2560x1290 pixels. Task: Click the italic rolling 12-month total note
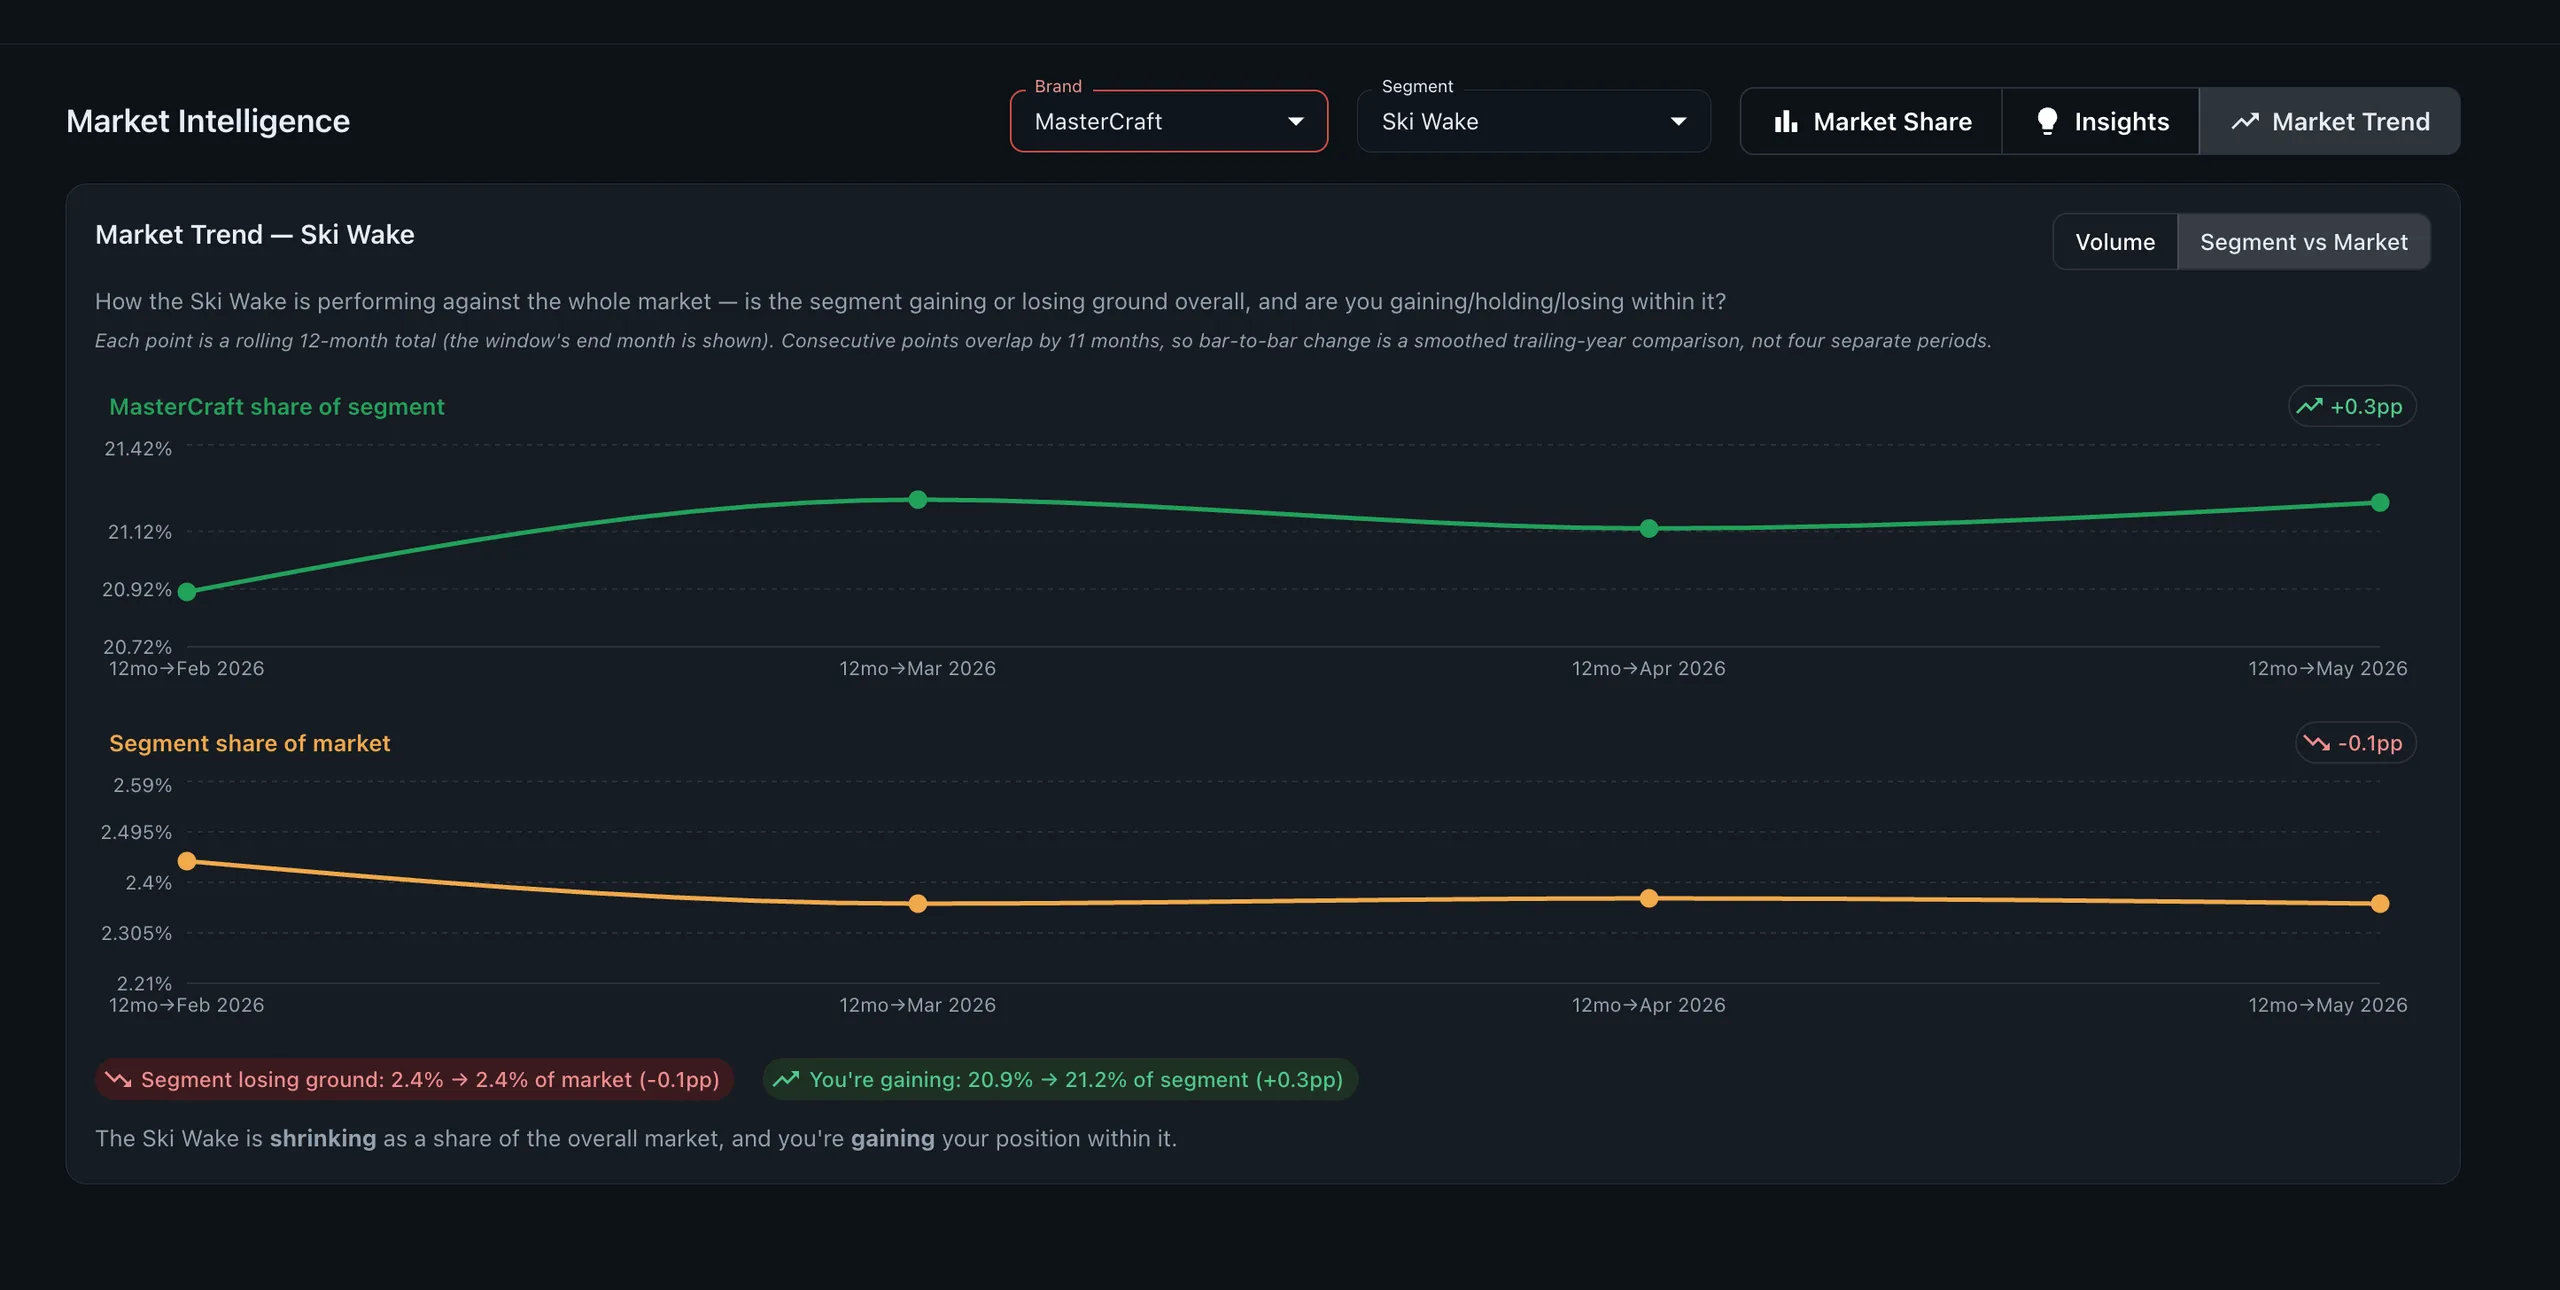tap(1043, 340)
